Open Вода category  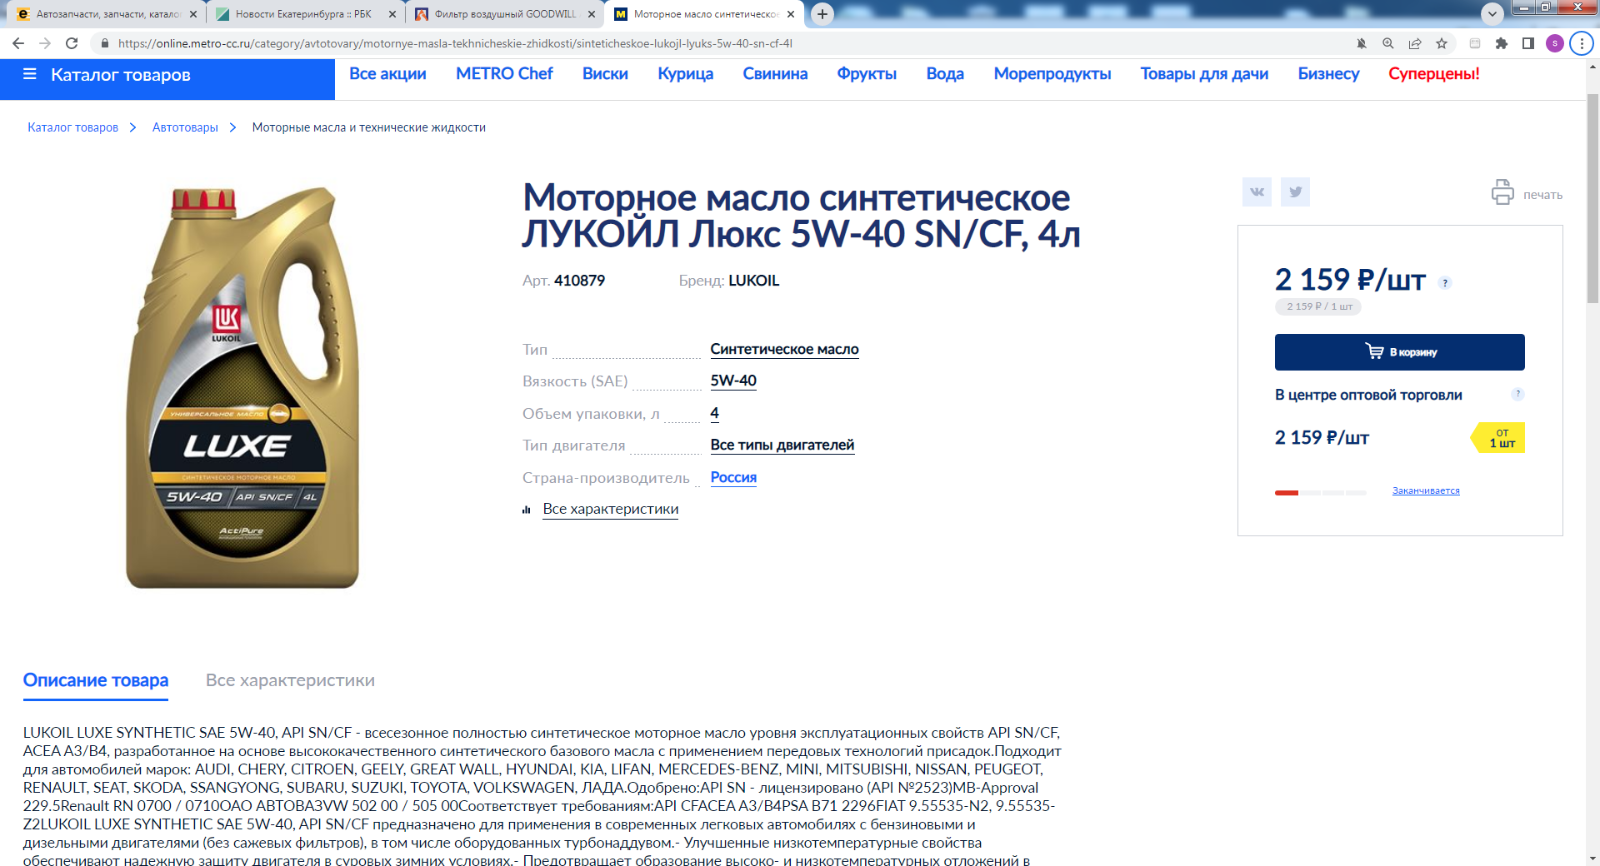tap(945, 74)
